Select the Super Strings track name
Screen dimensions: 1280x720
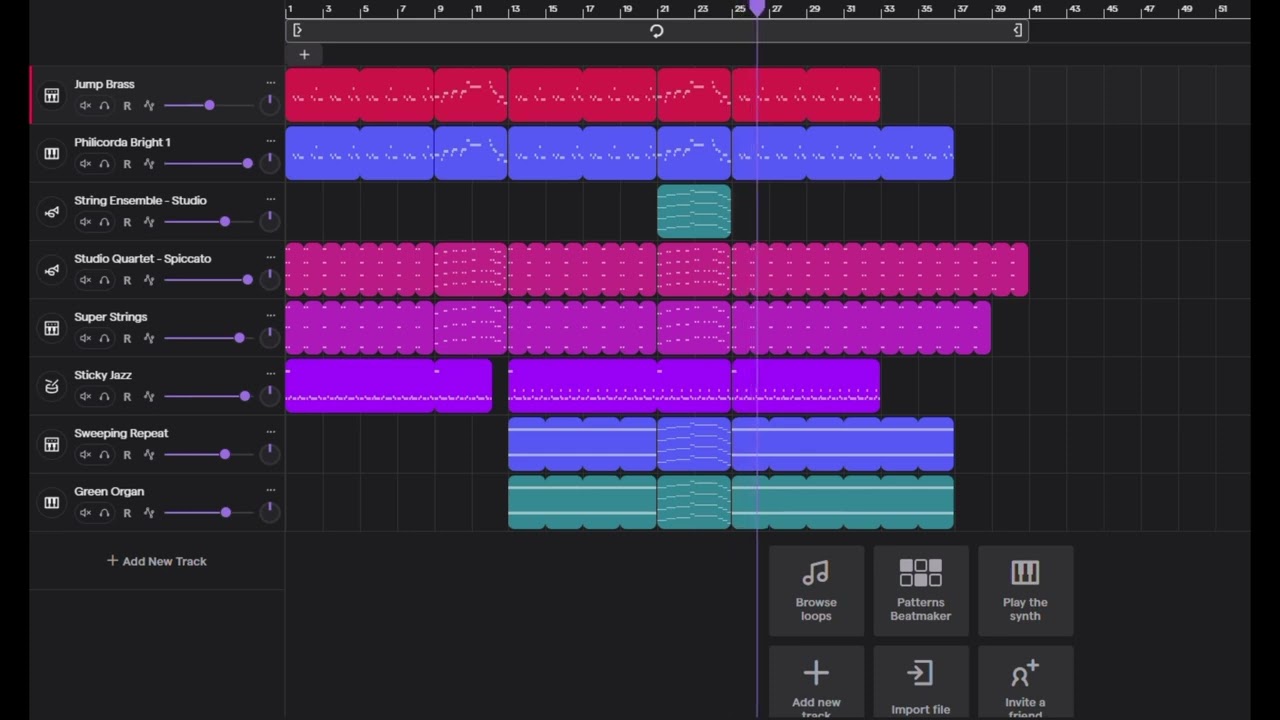pos(110,317)
